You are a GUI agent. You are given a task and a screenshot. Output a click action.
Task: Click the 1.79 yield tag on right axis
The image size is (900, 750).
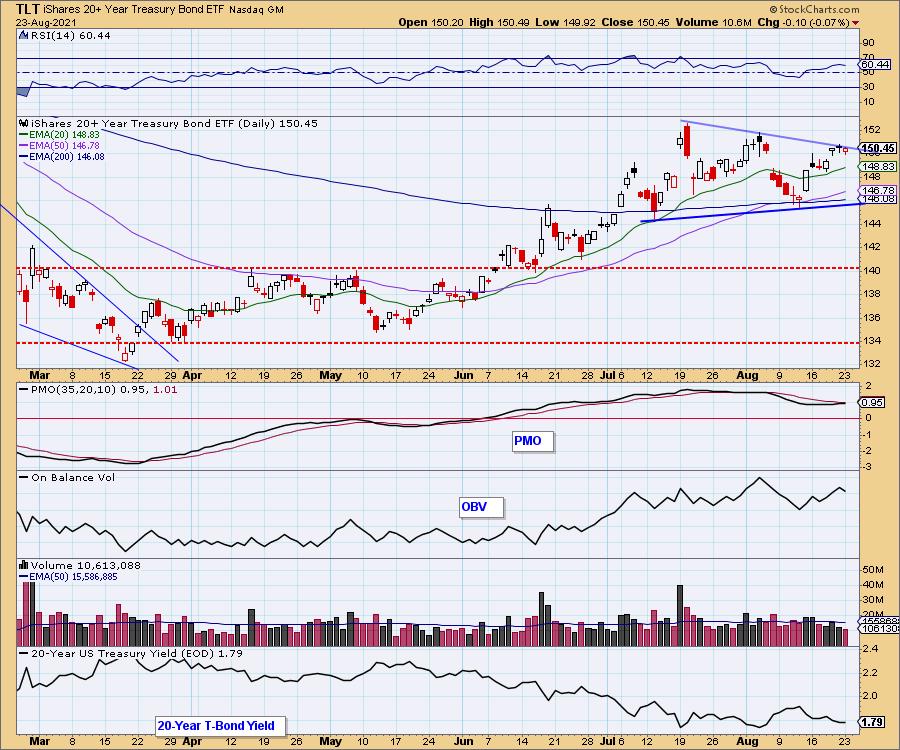pos(872,722)
